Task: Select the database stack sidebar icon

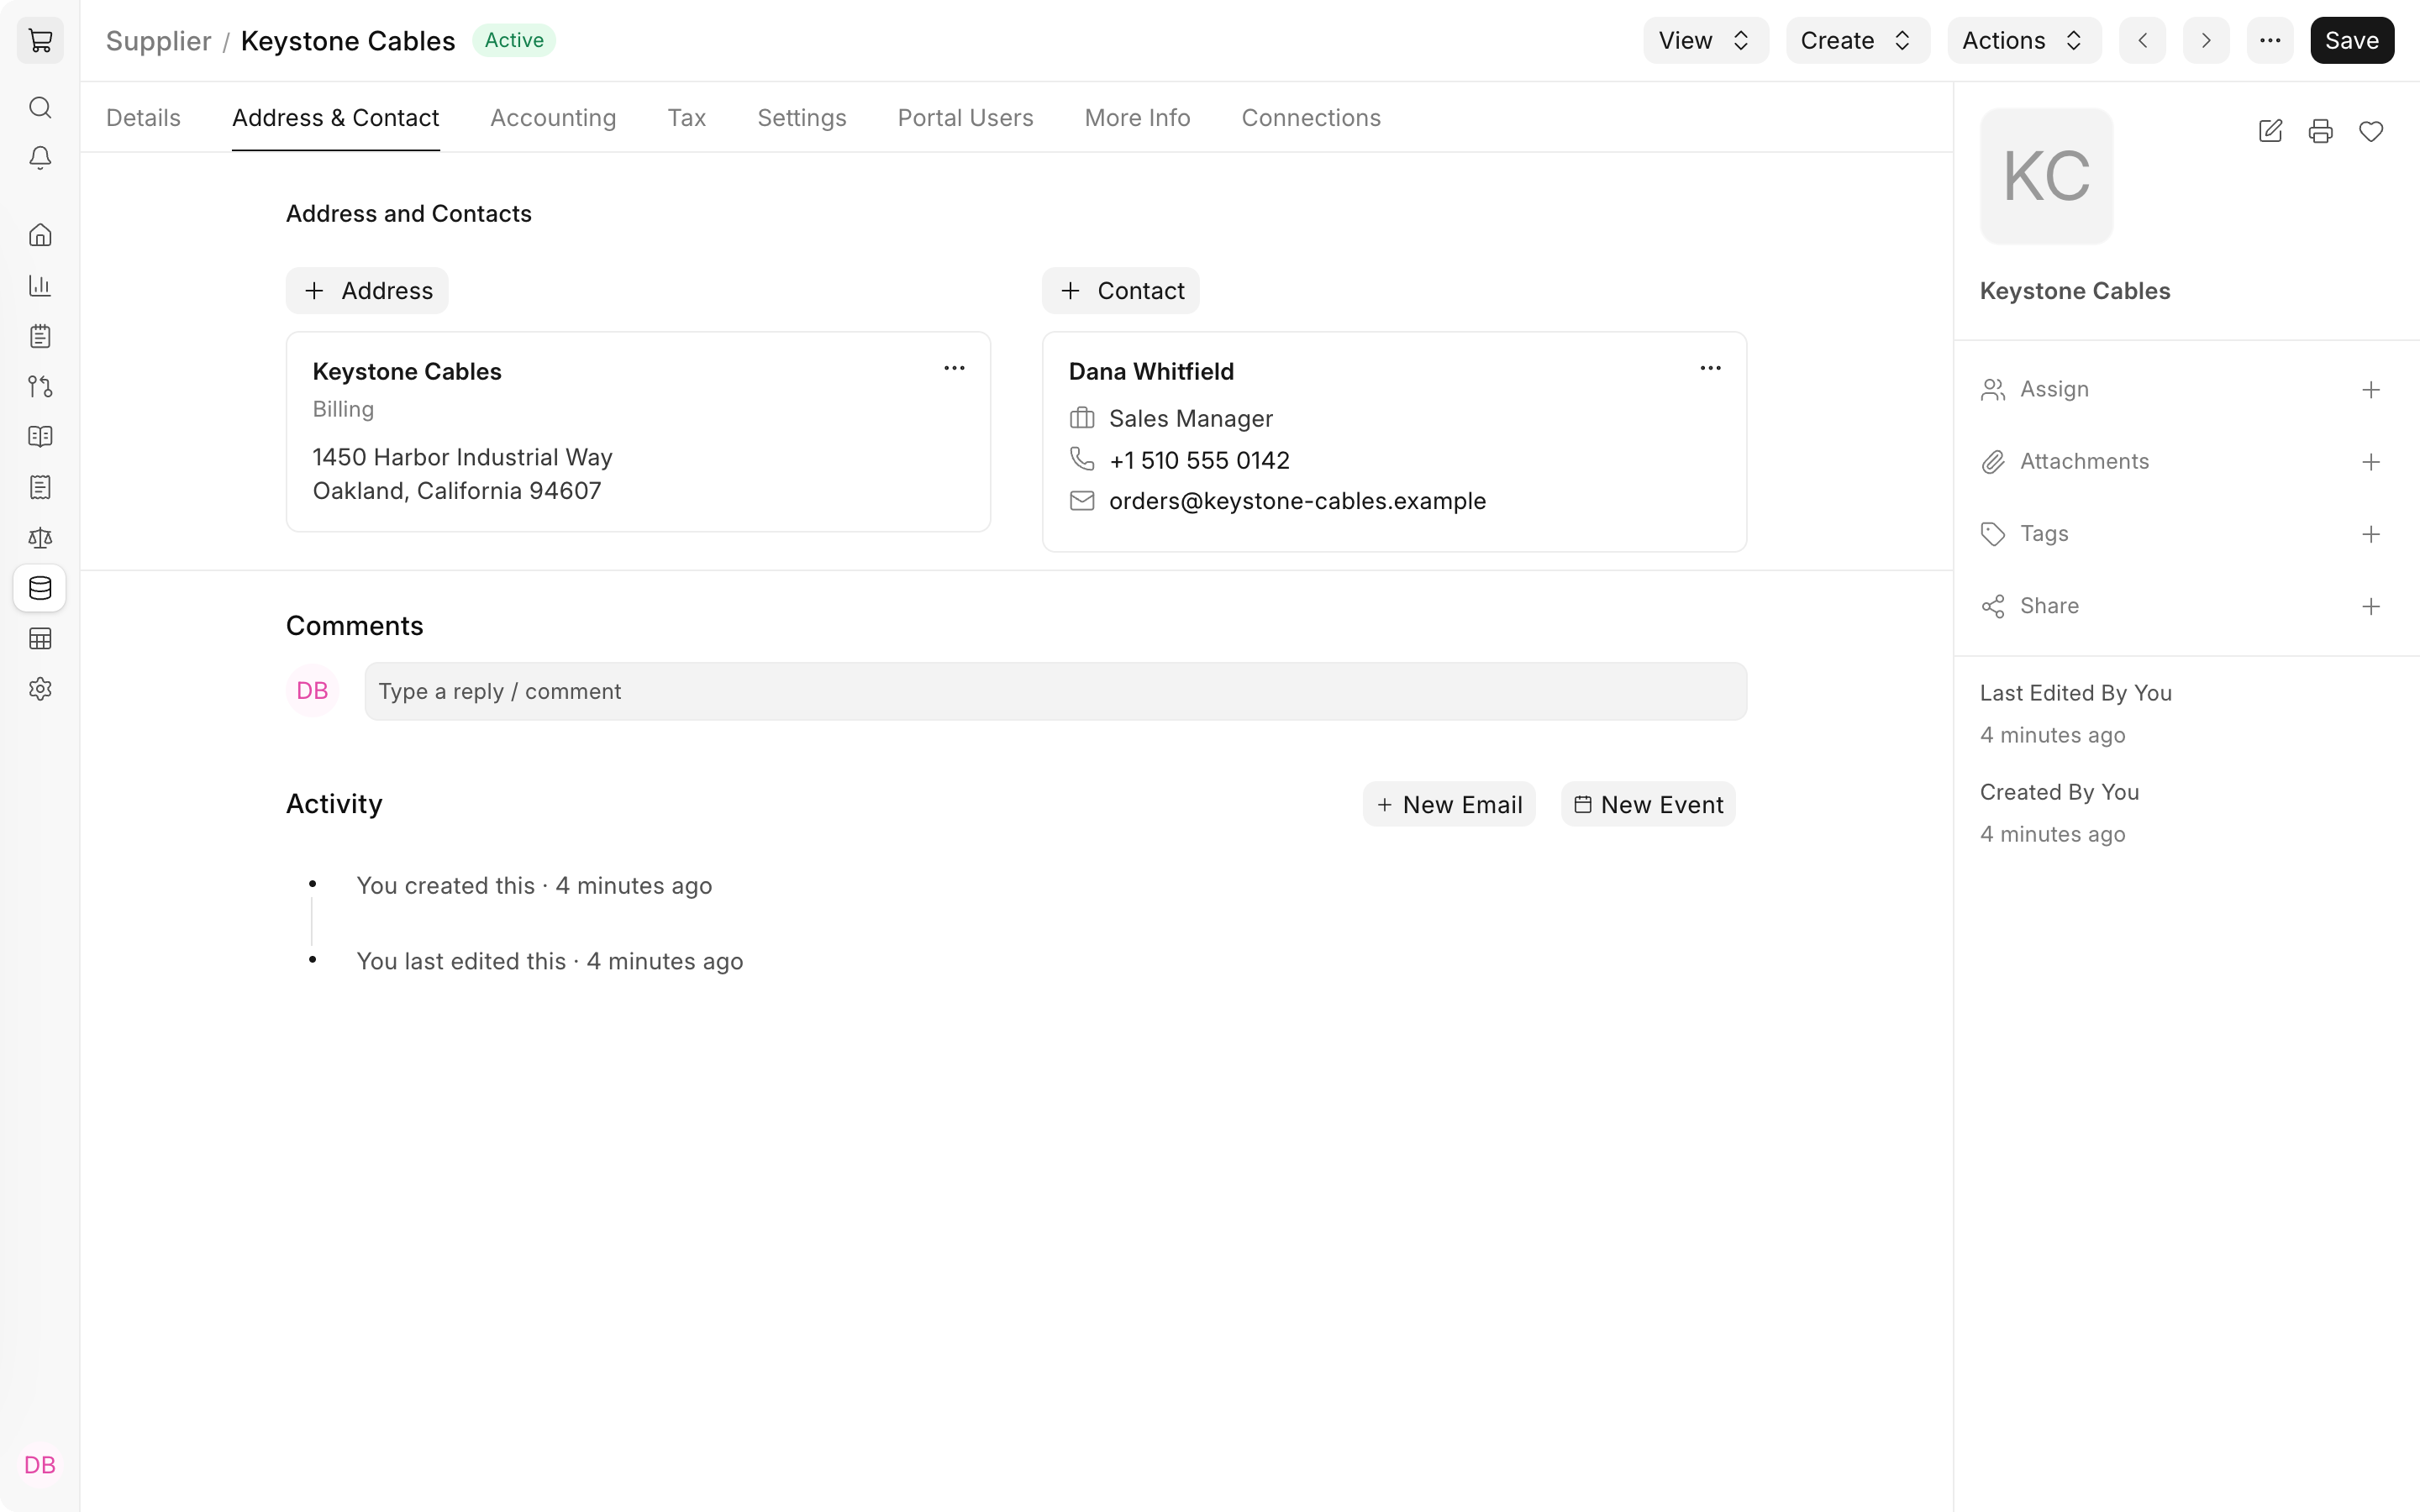Action: [x=40, y=588]
